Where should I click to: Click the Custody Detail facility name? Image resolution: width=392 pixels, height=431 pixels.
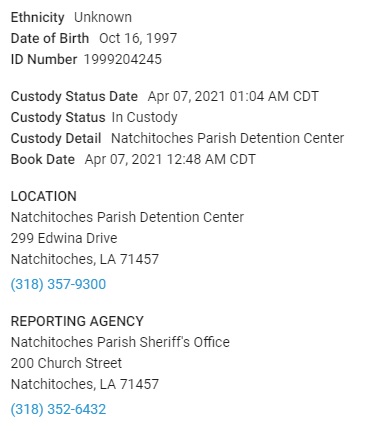tap(227, 138)
